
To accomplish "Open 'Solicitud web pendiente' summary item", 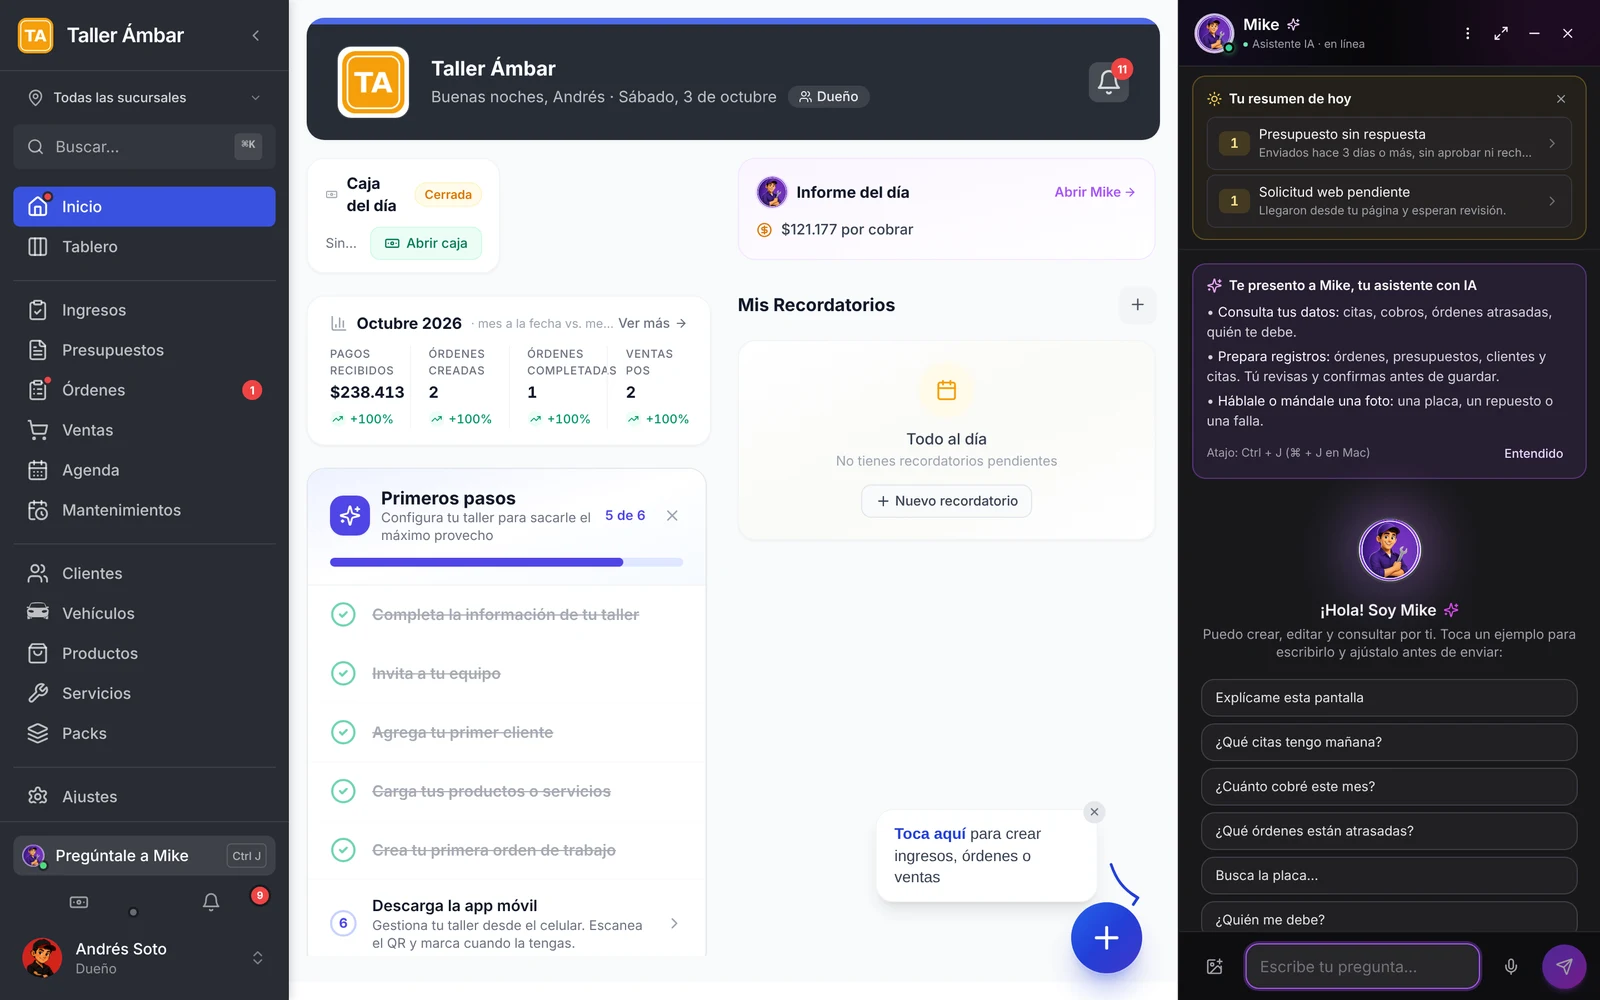I will (x=1388, y=201).
